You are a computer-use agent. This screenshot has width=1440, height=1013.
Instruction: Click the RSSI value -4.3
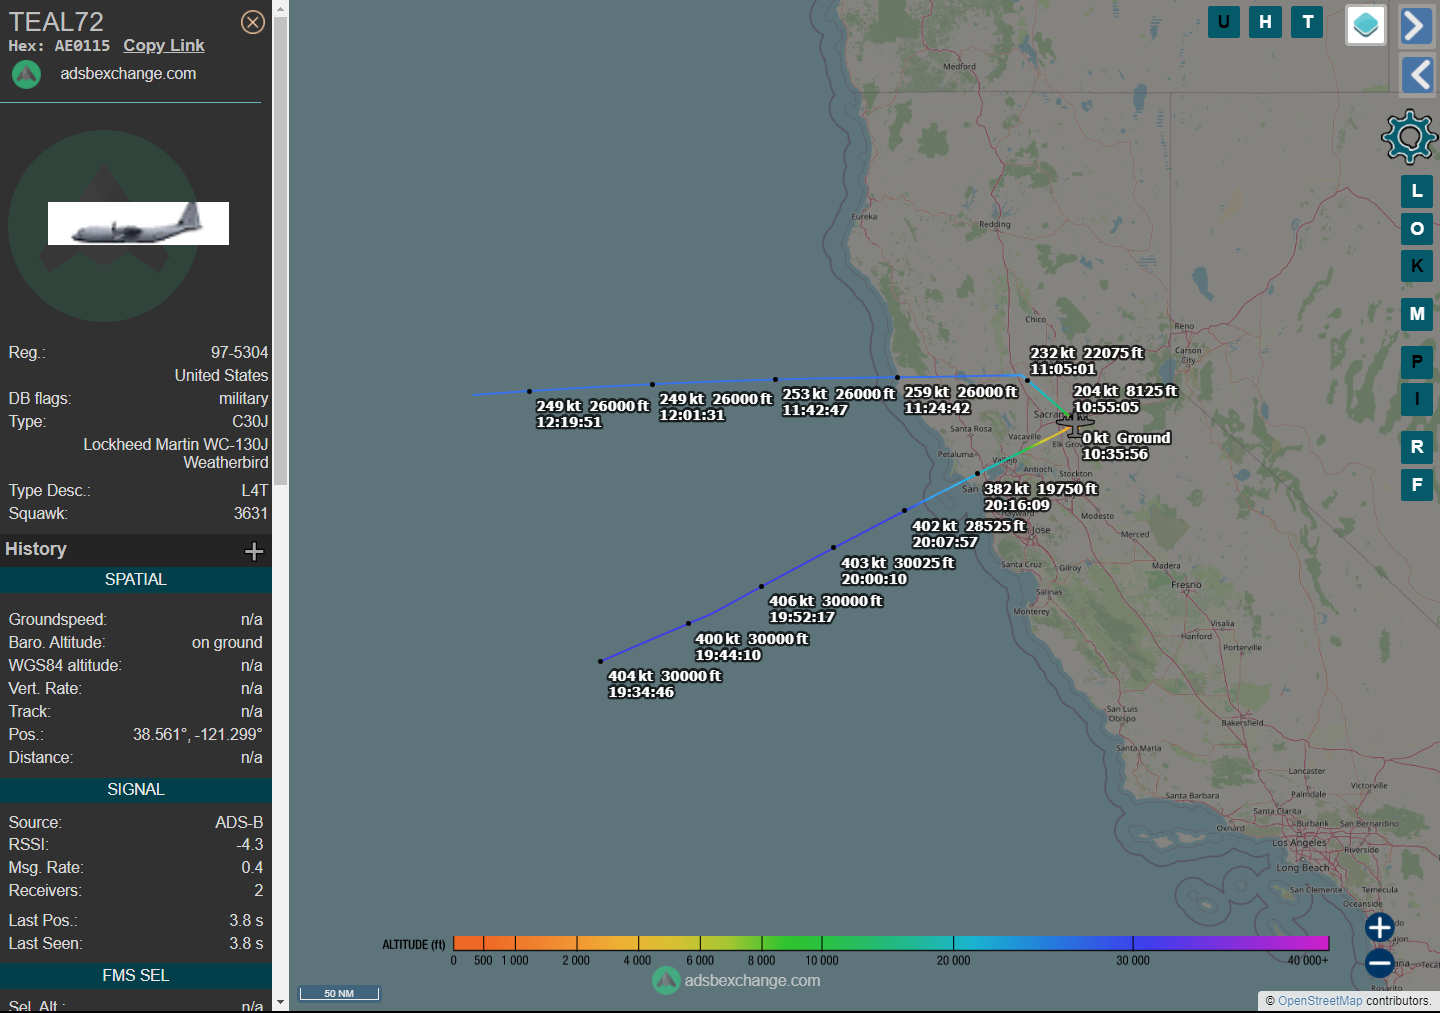tap(249, 845)
